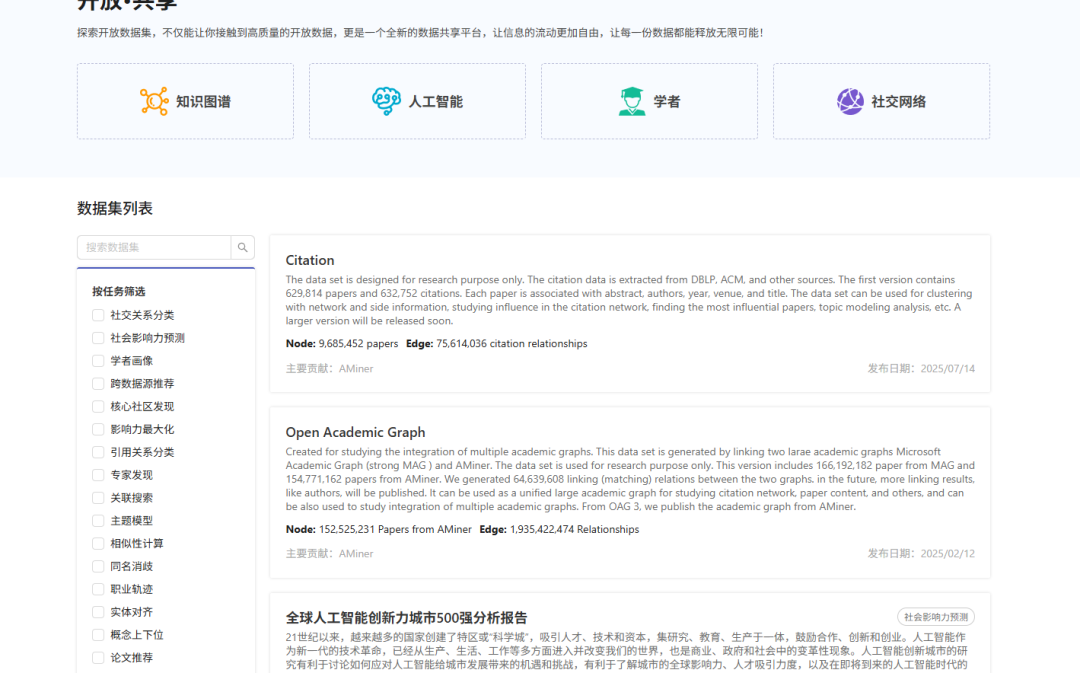Enable the 职业轨迹 filter
1080x673 pixels.
click(98, 589)
